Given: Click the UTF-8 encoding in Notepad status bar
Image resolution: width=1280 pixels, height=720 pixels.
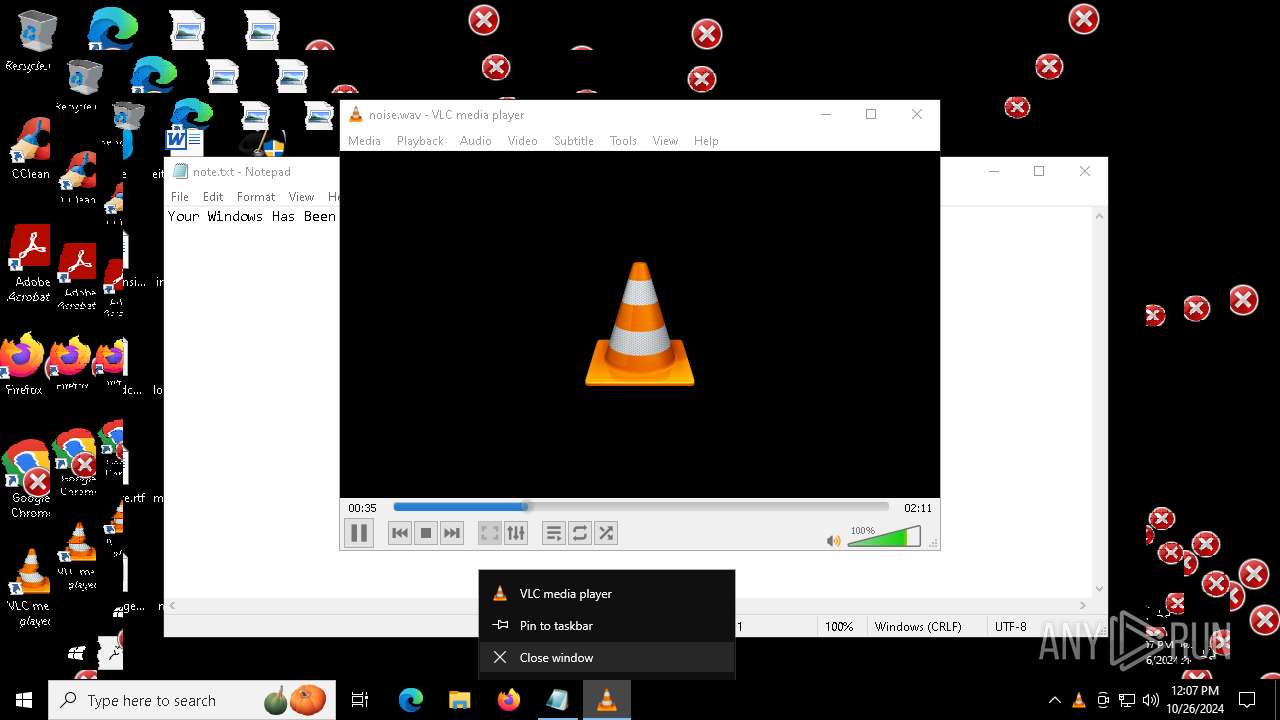Looking at the screenshot, I should (x=1010, y=626).
